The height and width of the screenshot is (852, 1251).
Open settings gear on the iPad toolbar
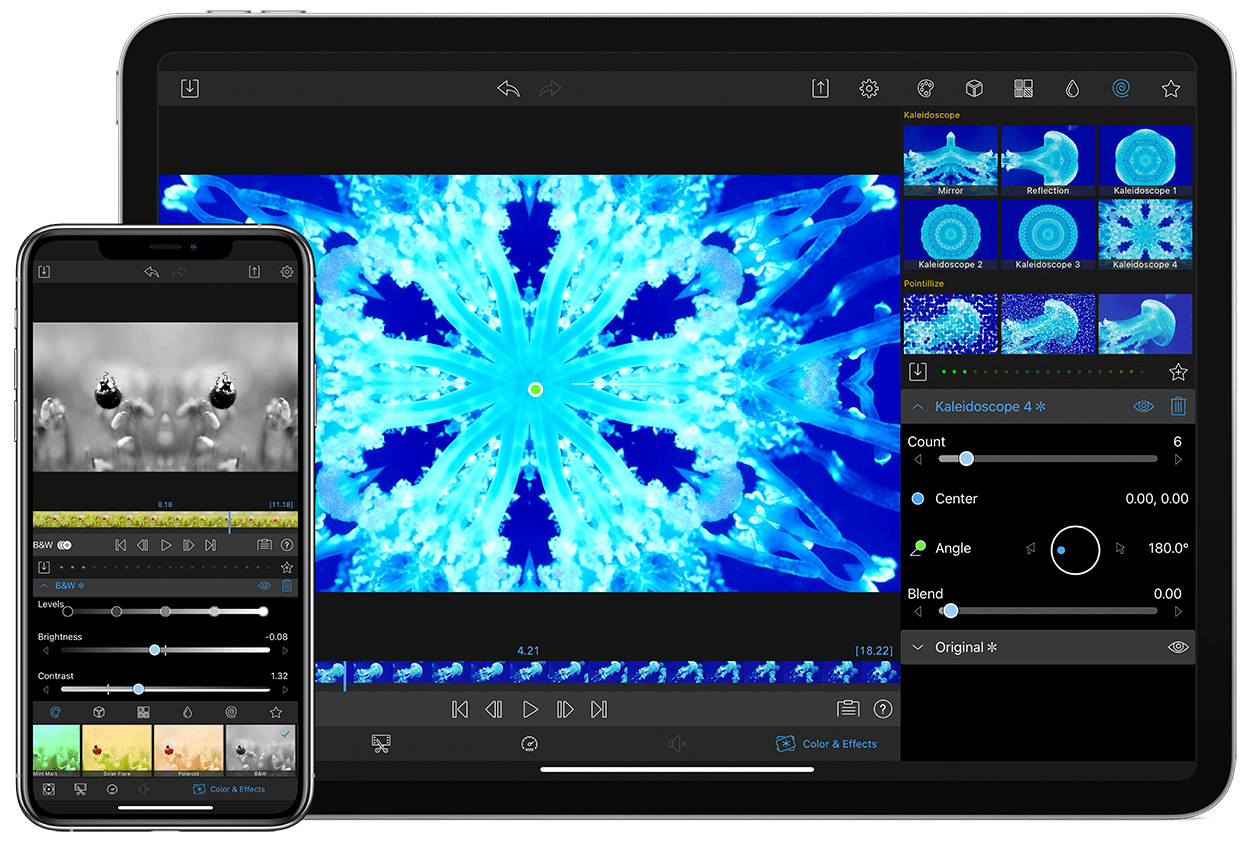click(869, 88)
